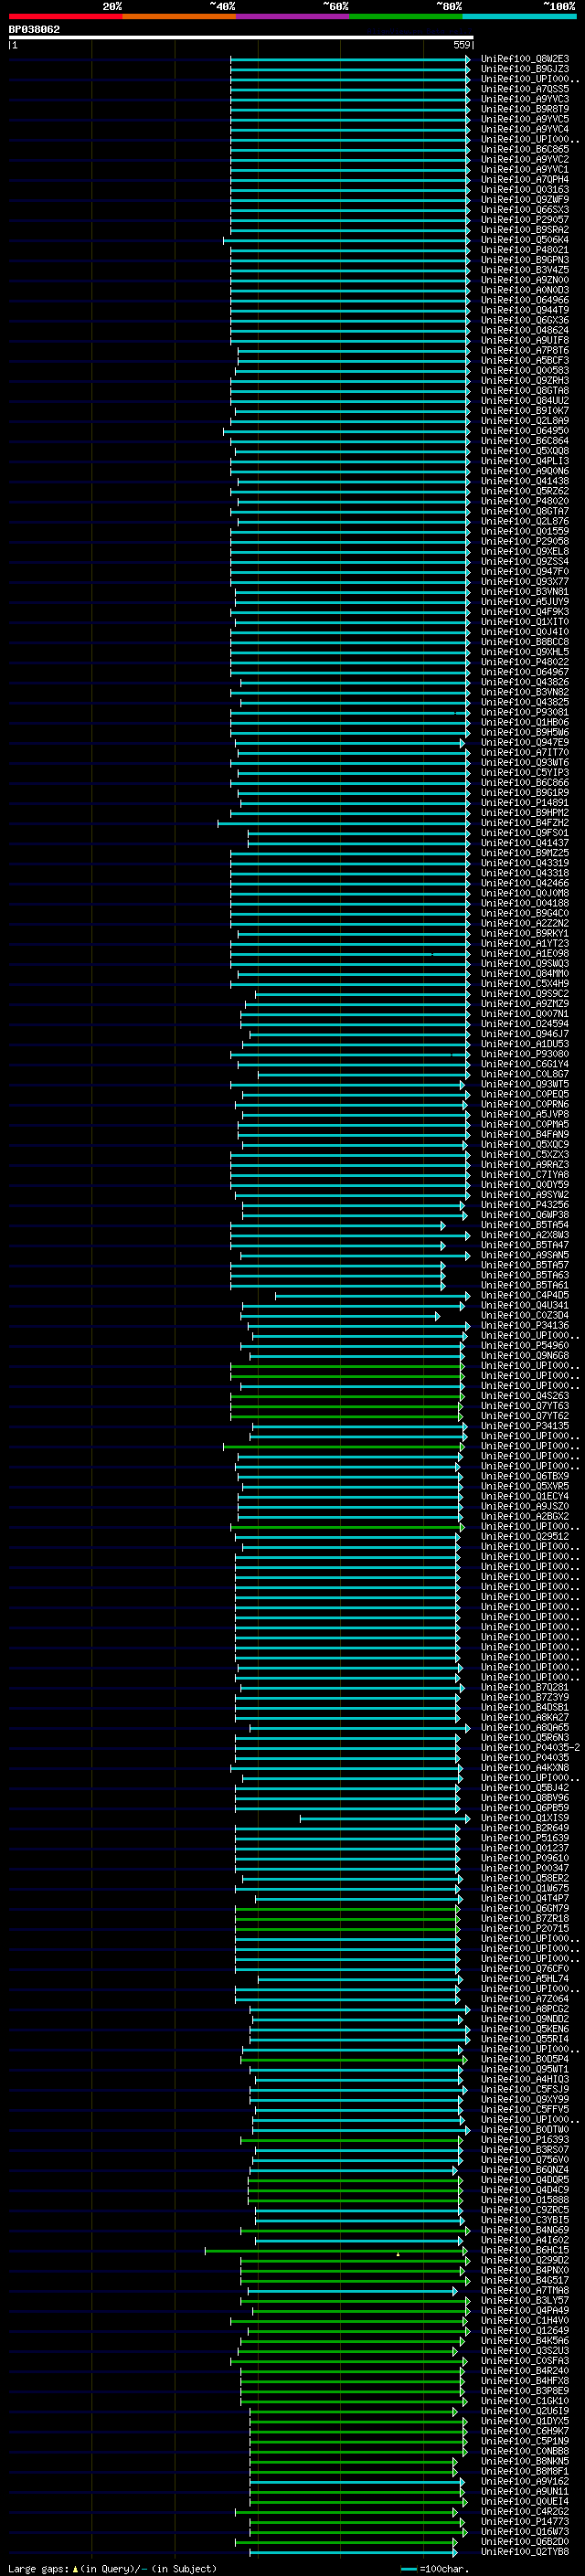Select hit UniRef100_P43256
Viewport: 585px width, 2576px height.
coord(525,1205)
